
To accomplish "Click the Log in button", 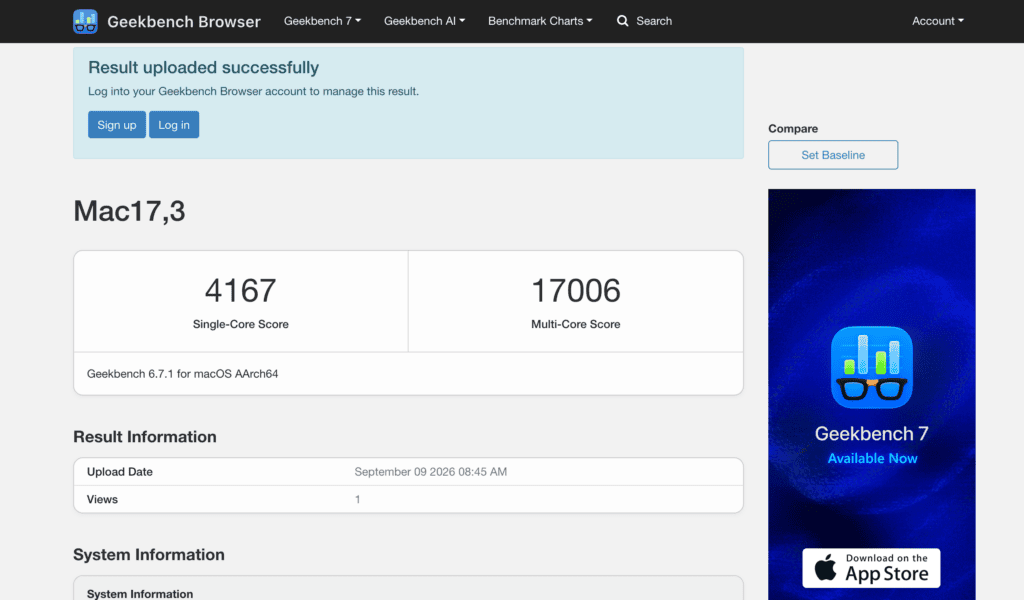I will [x=174, y=125].
